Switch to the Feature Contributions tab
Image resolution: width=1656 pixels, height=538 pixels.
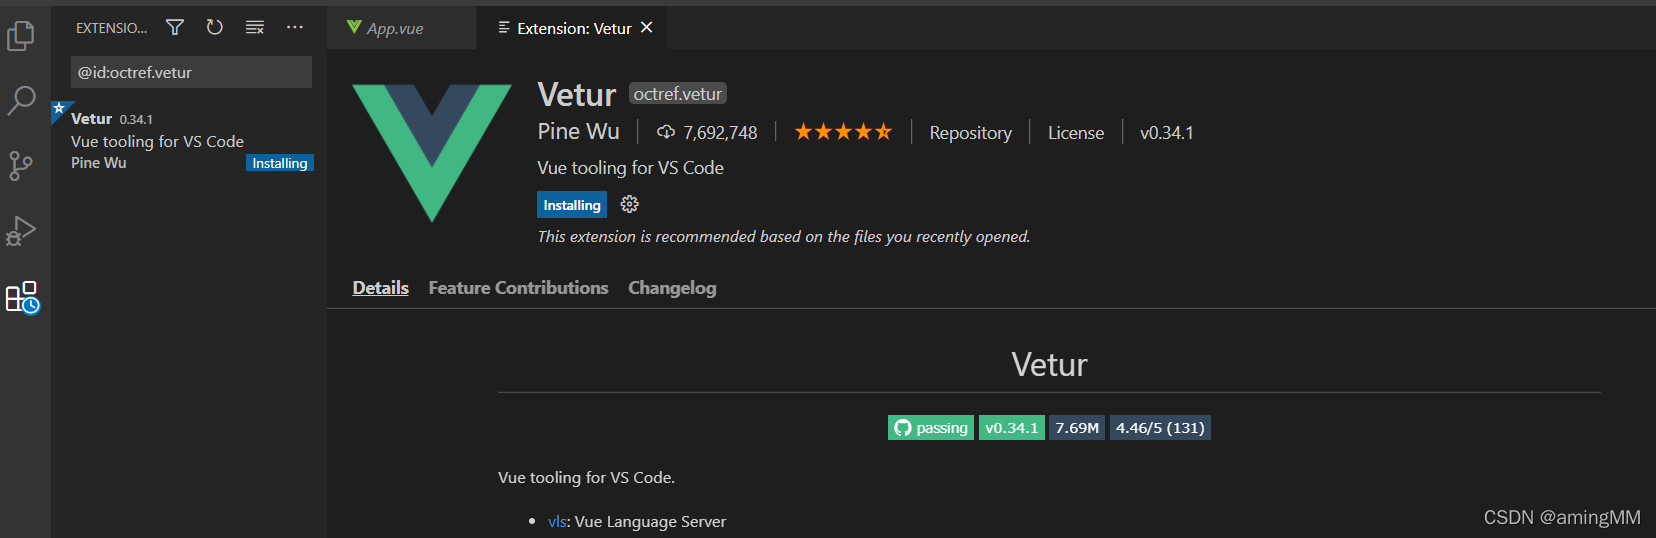[x=518, y=288]
